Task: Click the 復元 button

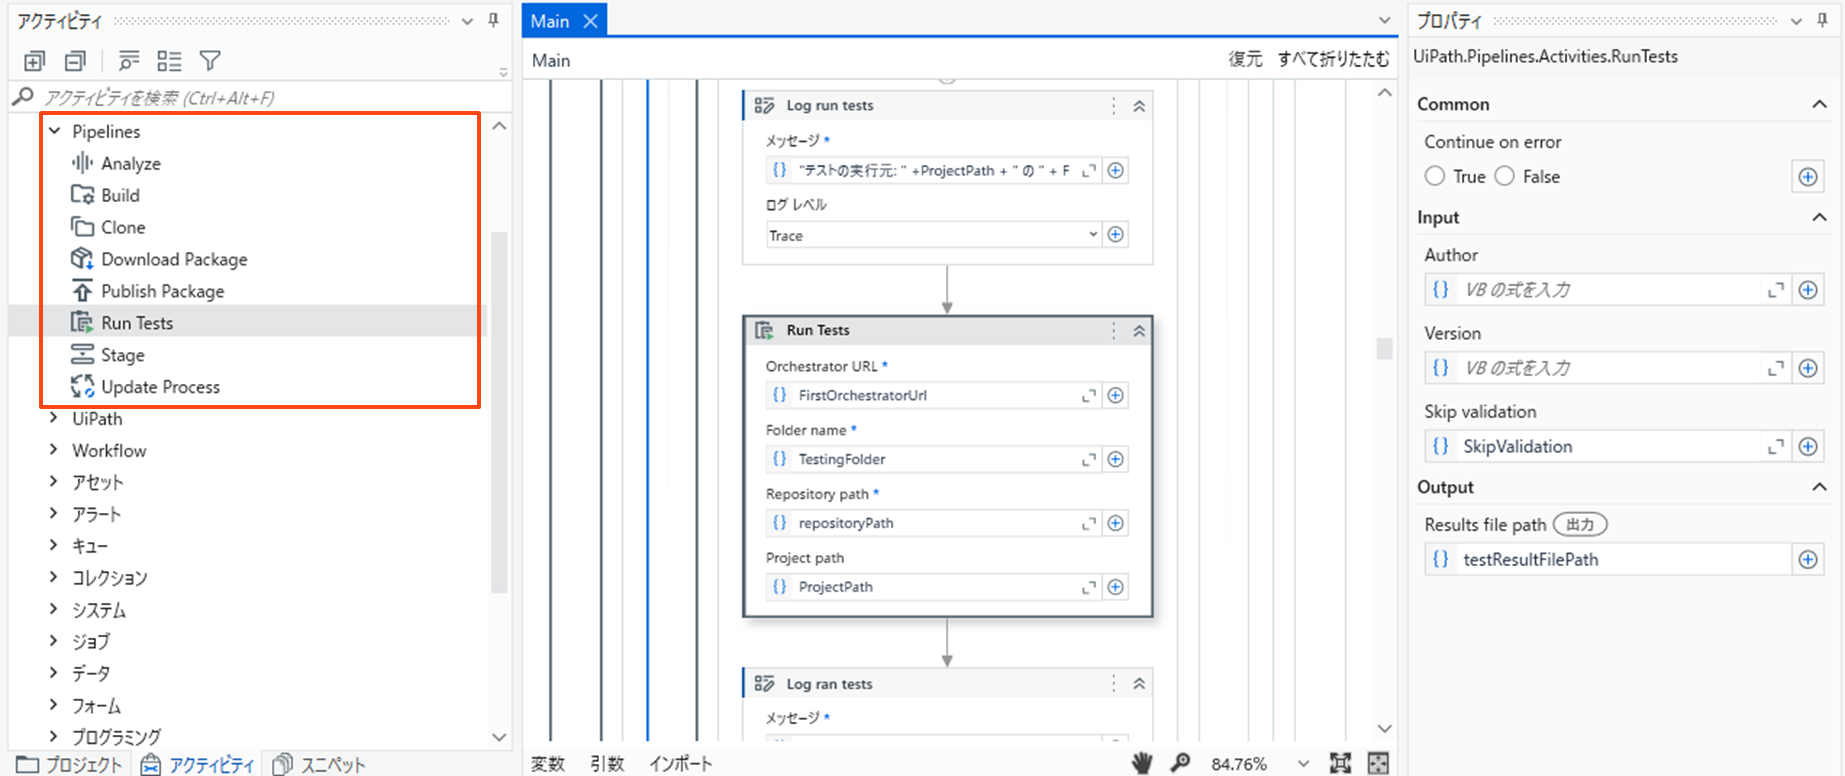Action: click(x=1245, y=60)
